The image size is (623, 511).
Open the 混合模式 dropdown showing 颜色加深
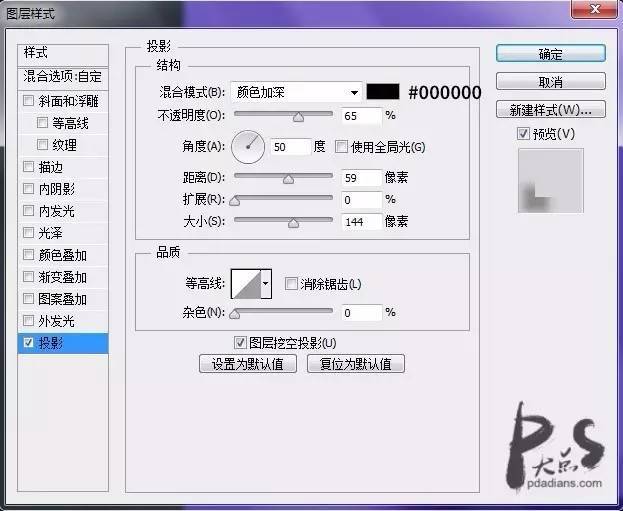296,92
